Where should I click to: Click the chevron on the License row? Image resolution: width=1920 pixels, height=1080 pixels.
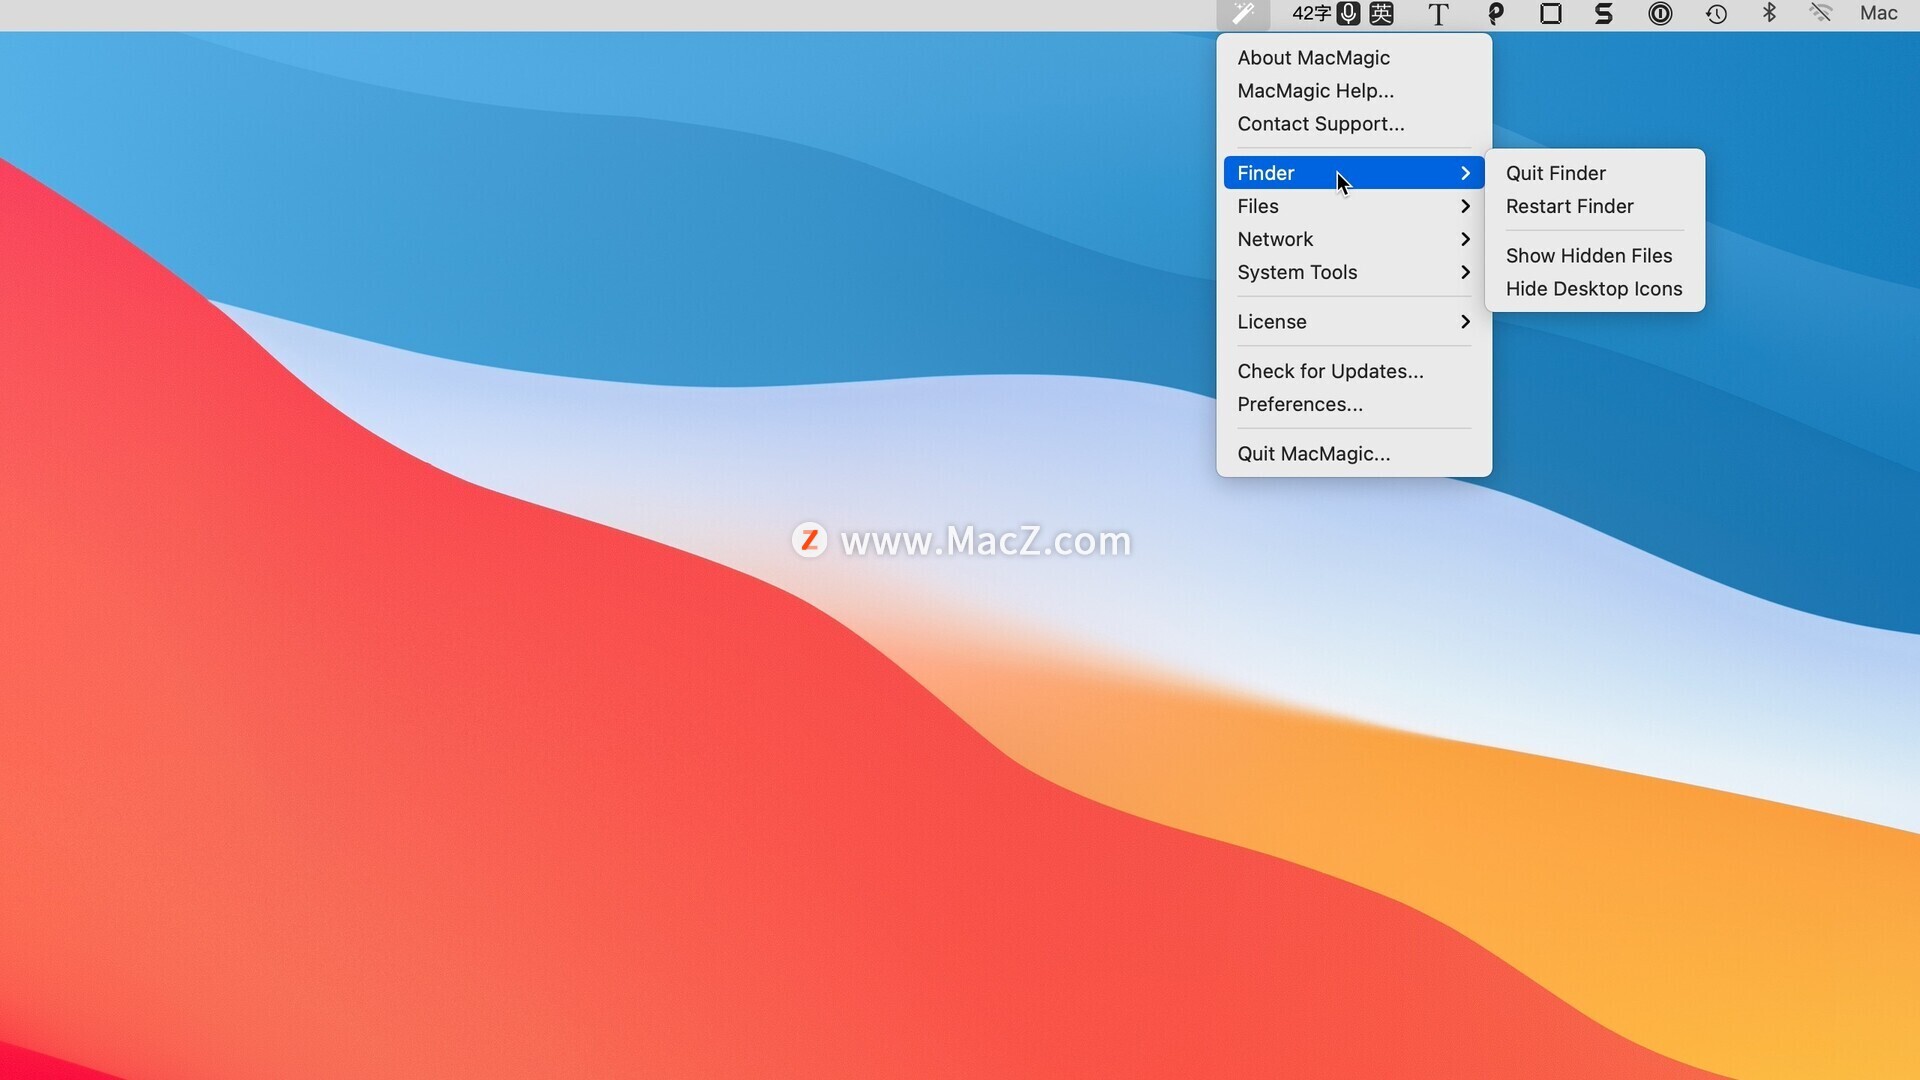tap(1465, 322)
